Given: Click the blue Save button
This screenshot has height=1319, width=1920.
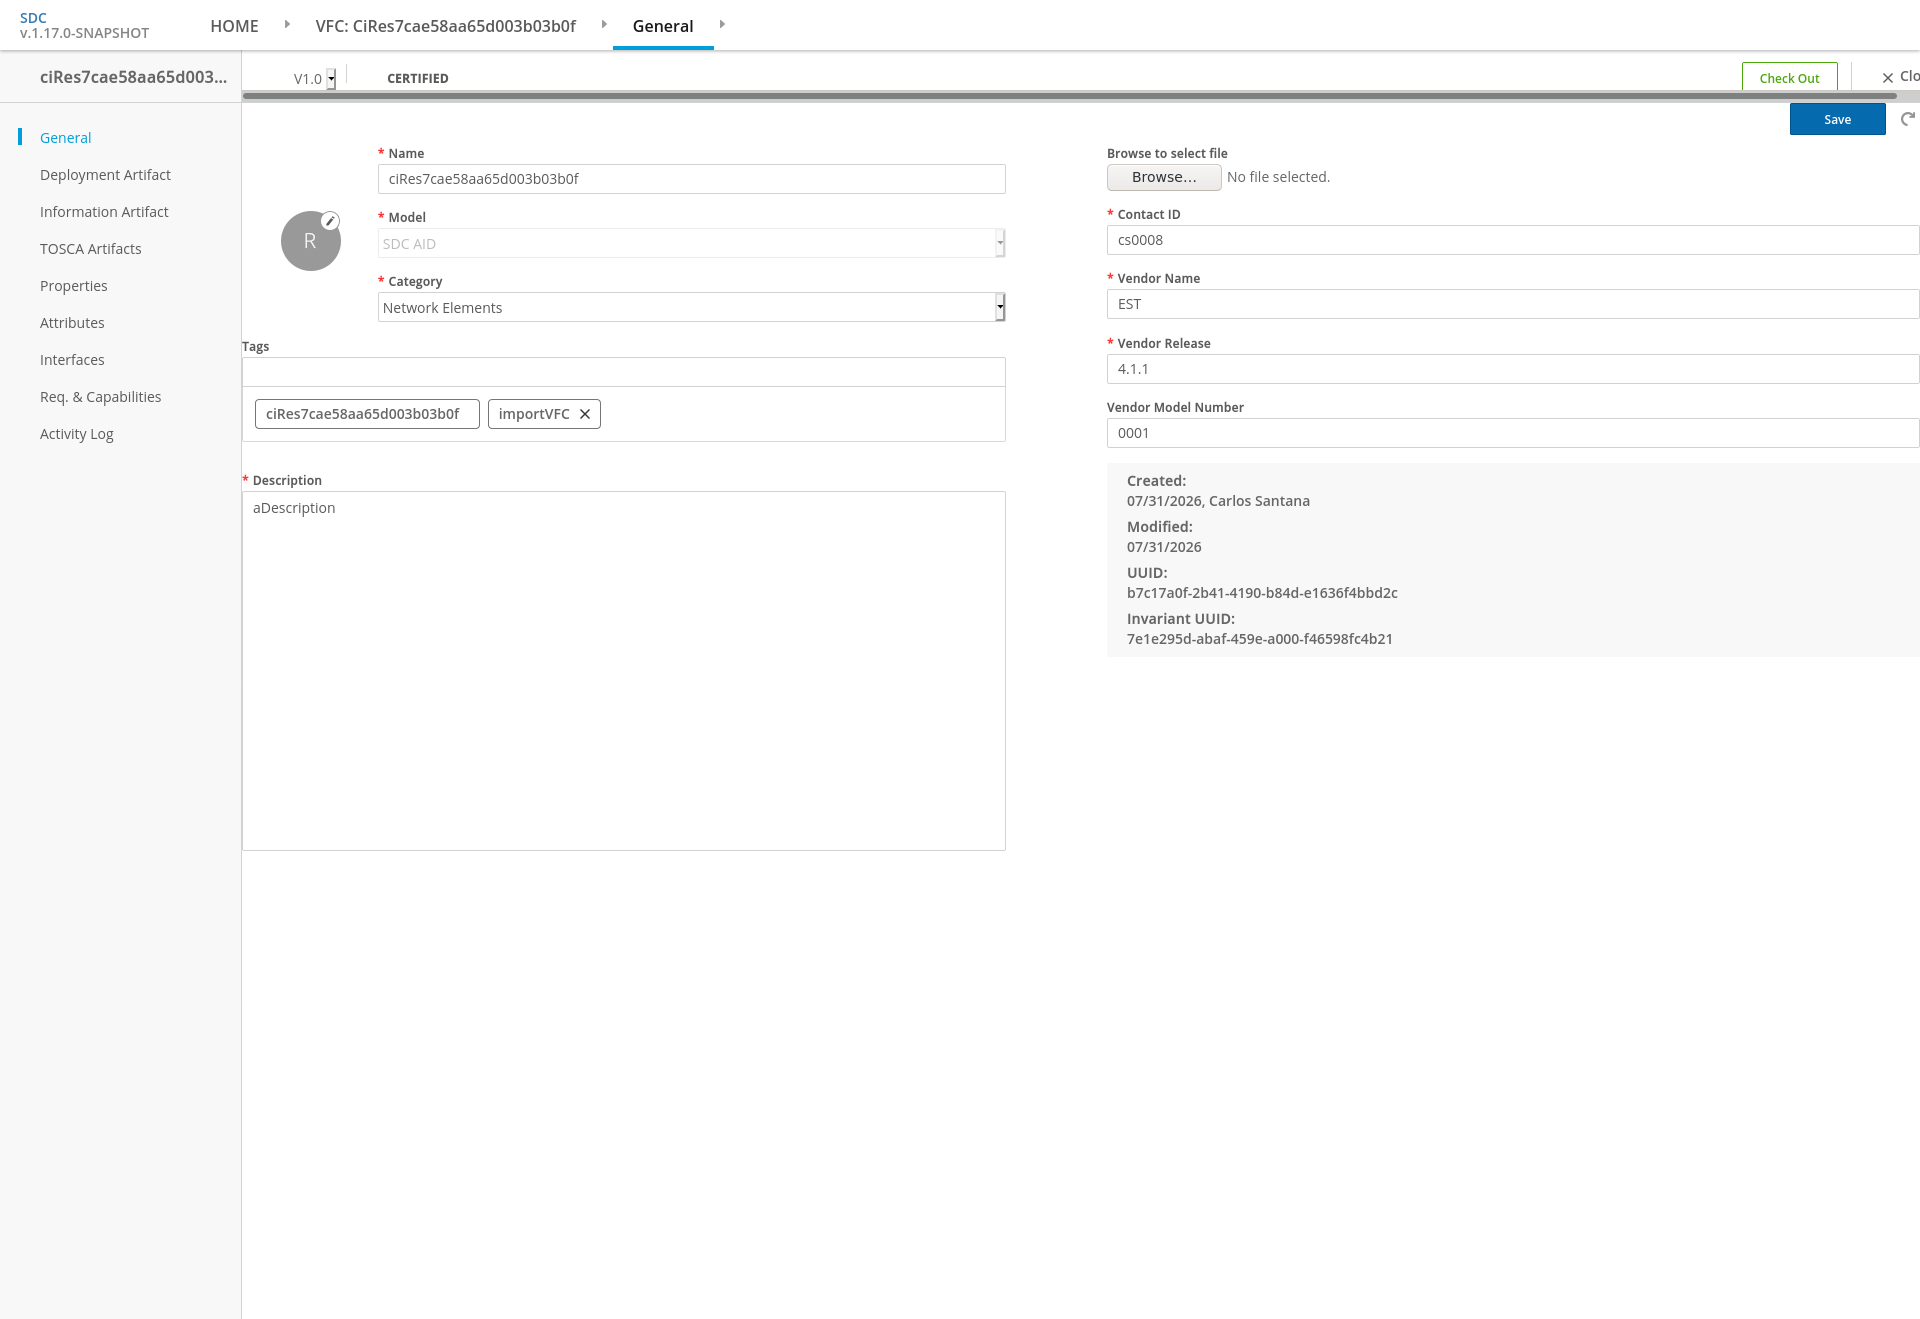Looking at the screenshot, I should coord(1837,119).
